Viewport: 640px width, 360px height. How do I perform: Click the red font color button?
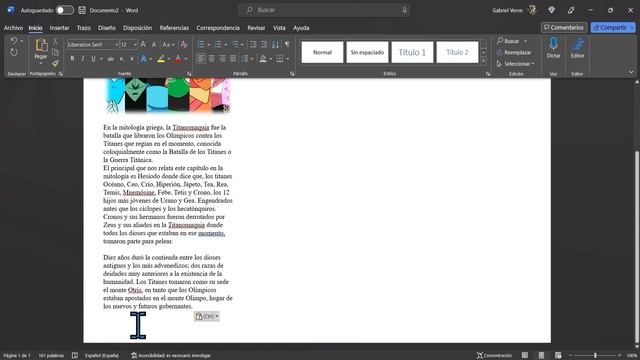pyautogui.click(x=178, y=59)
